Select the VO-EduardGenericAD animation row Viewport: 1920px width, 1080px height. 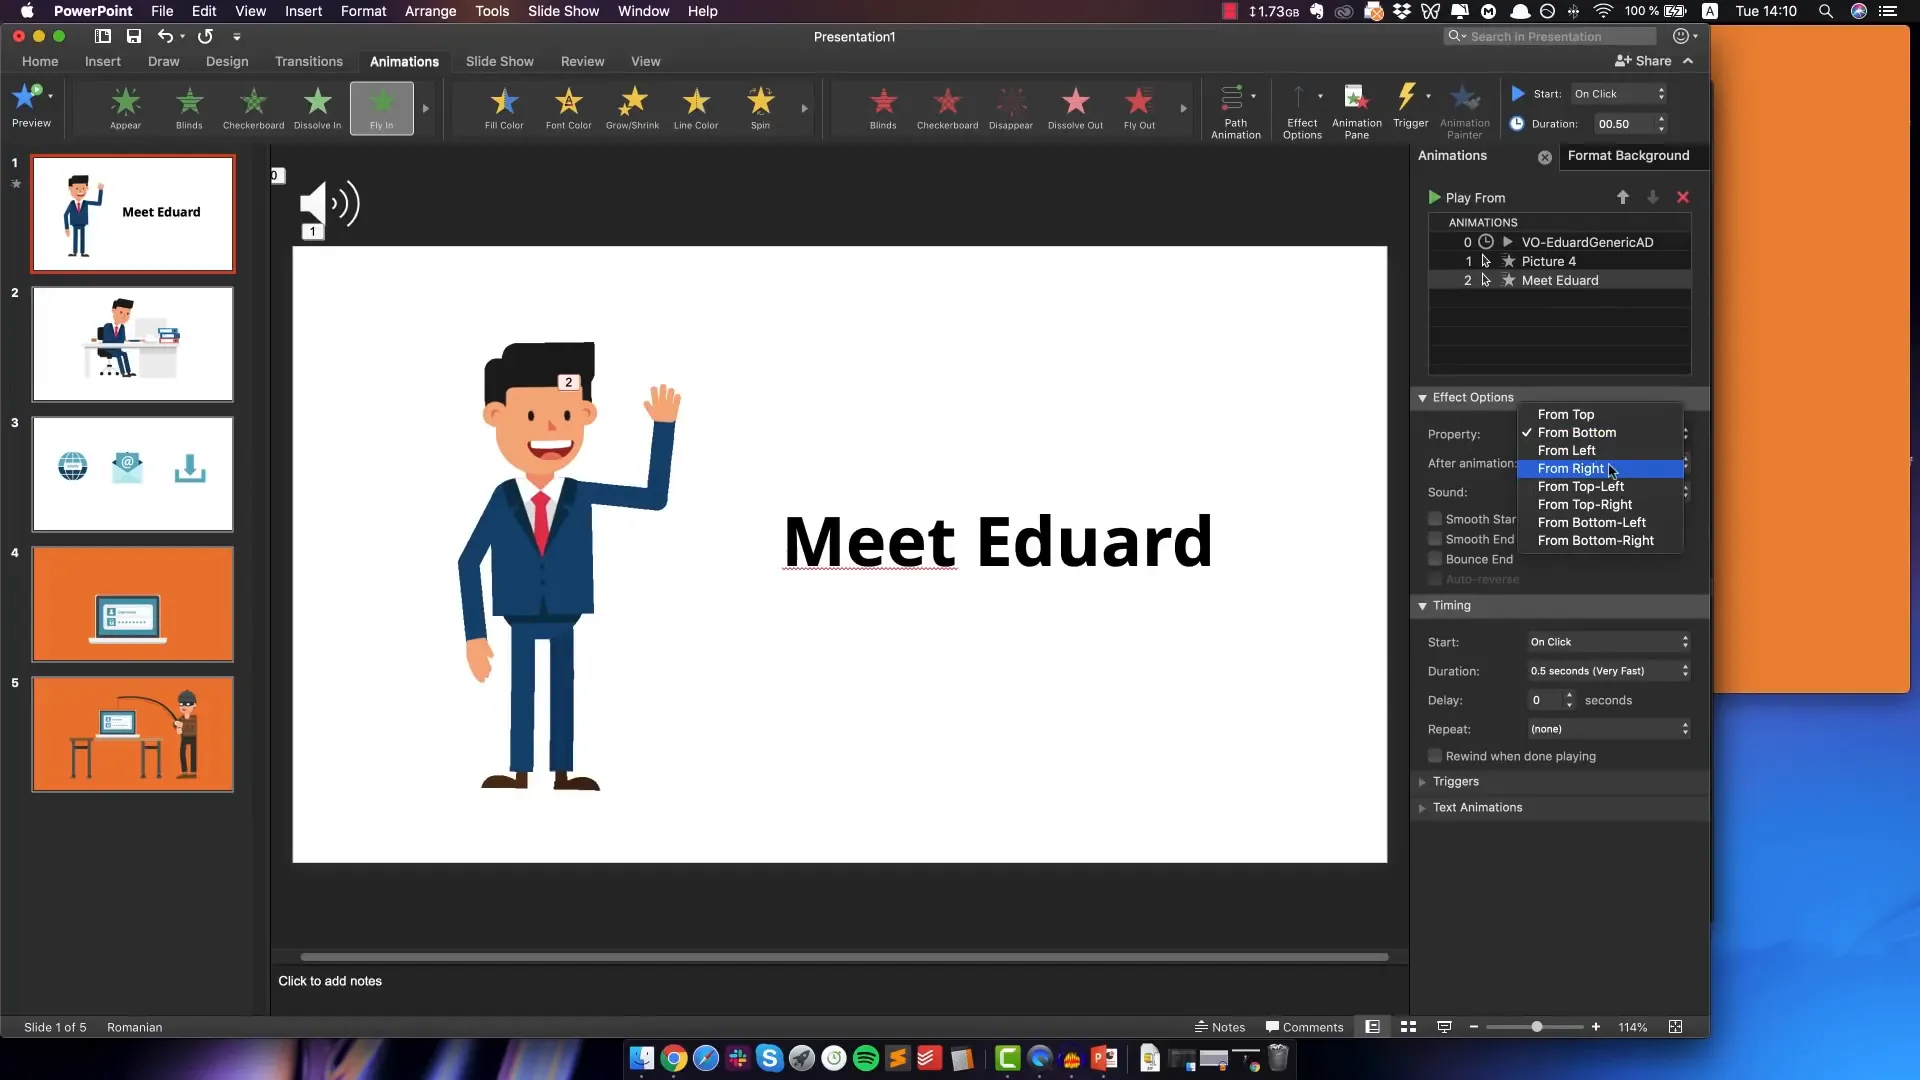(1559, 242)
